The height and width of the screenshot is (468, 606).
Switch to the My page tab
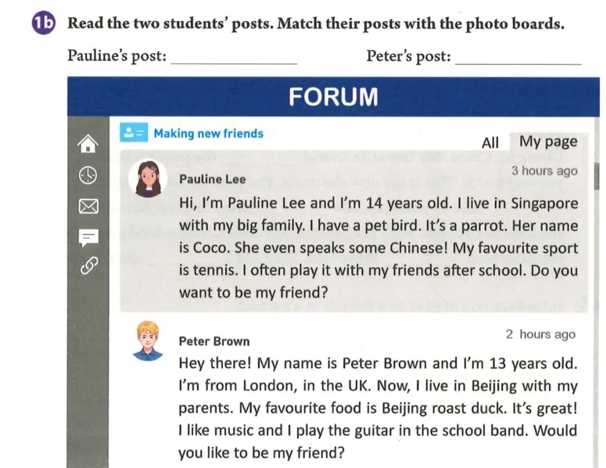coord(548,142)
